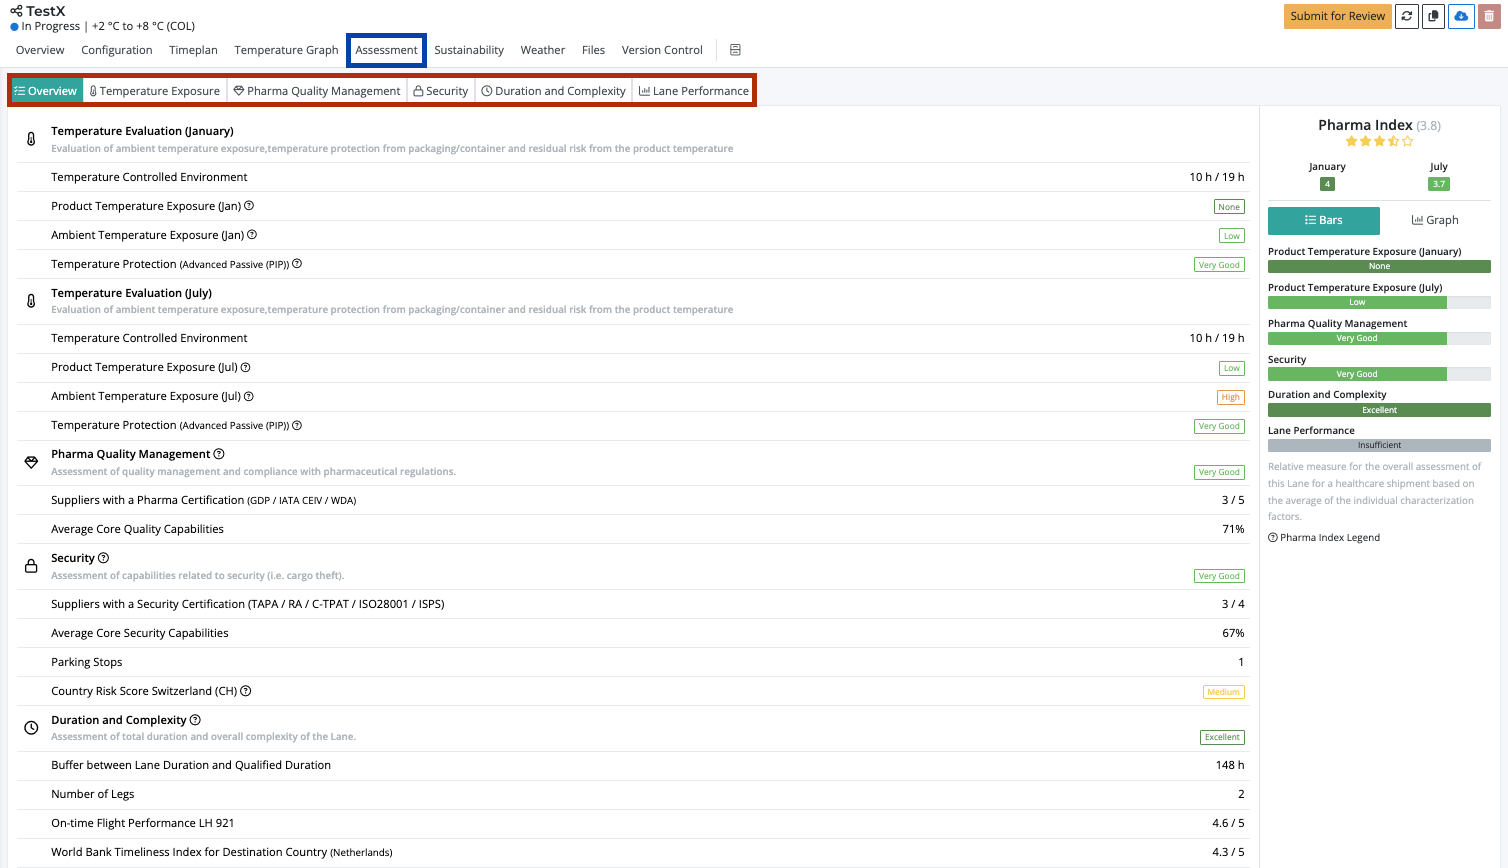Click the cloud download icon
The image size is (1508, 868).
tap(1461, 16)
